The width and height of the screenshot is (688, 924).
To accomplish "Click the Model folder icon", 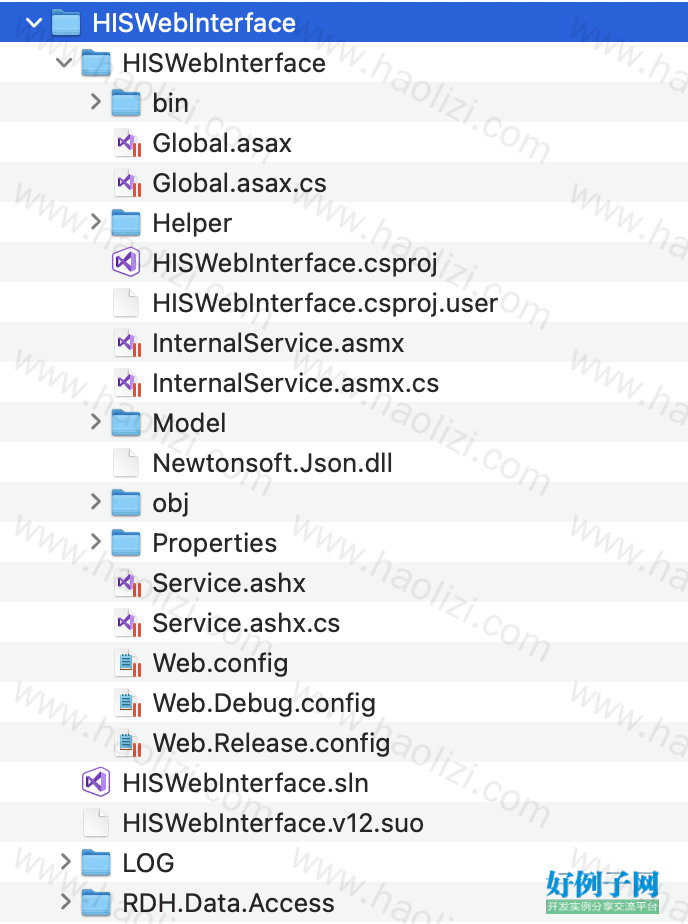I will (126, 423).
